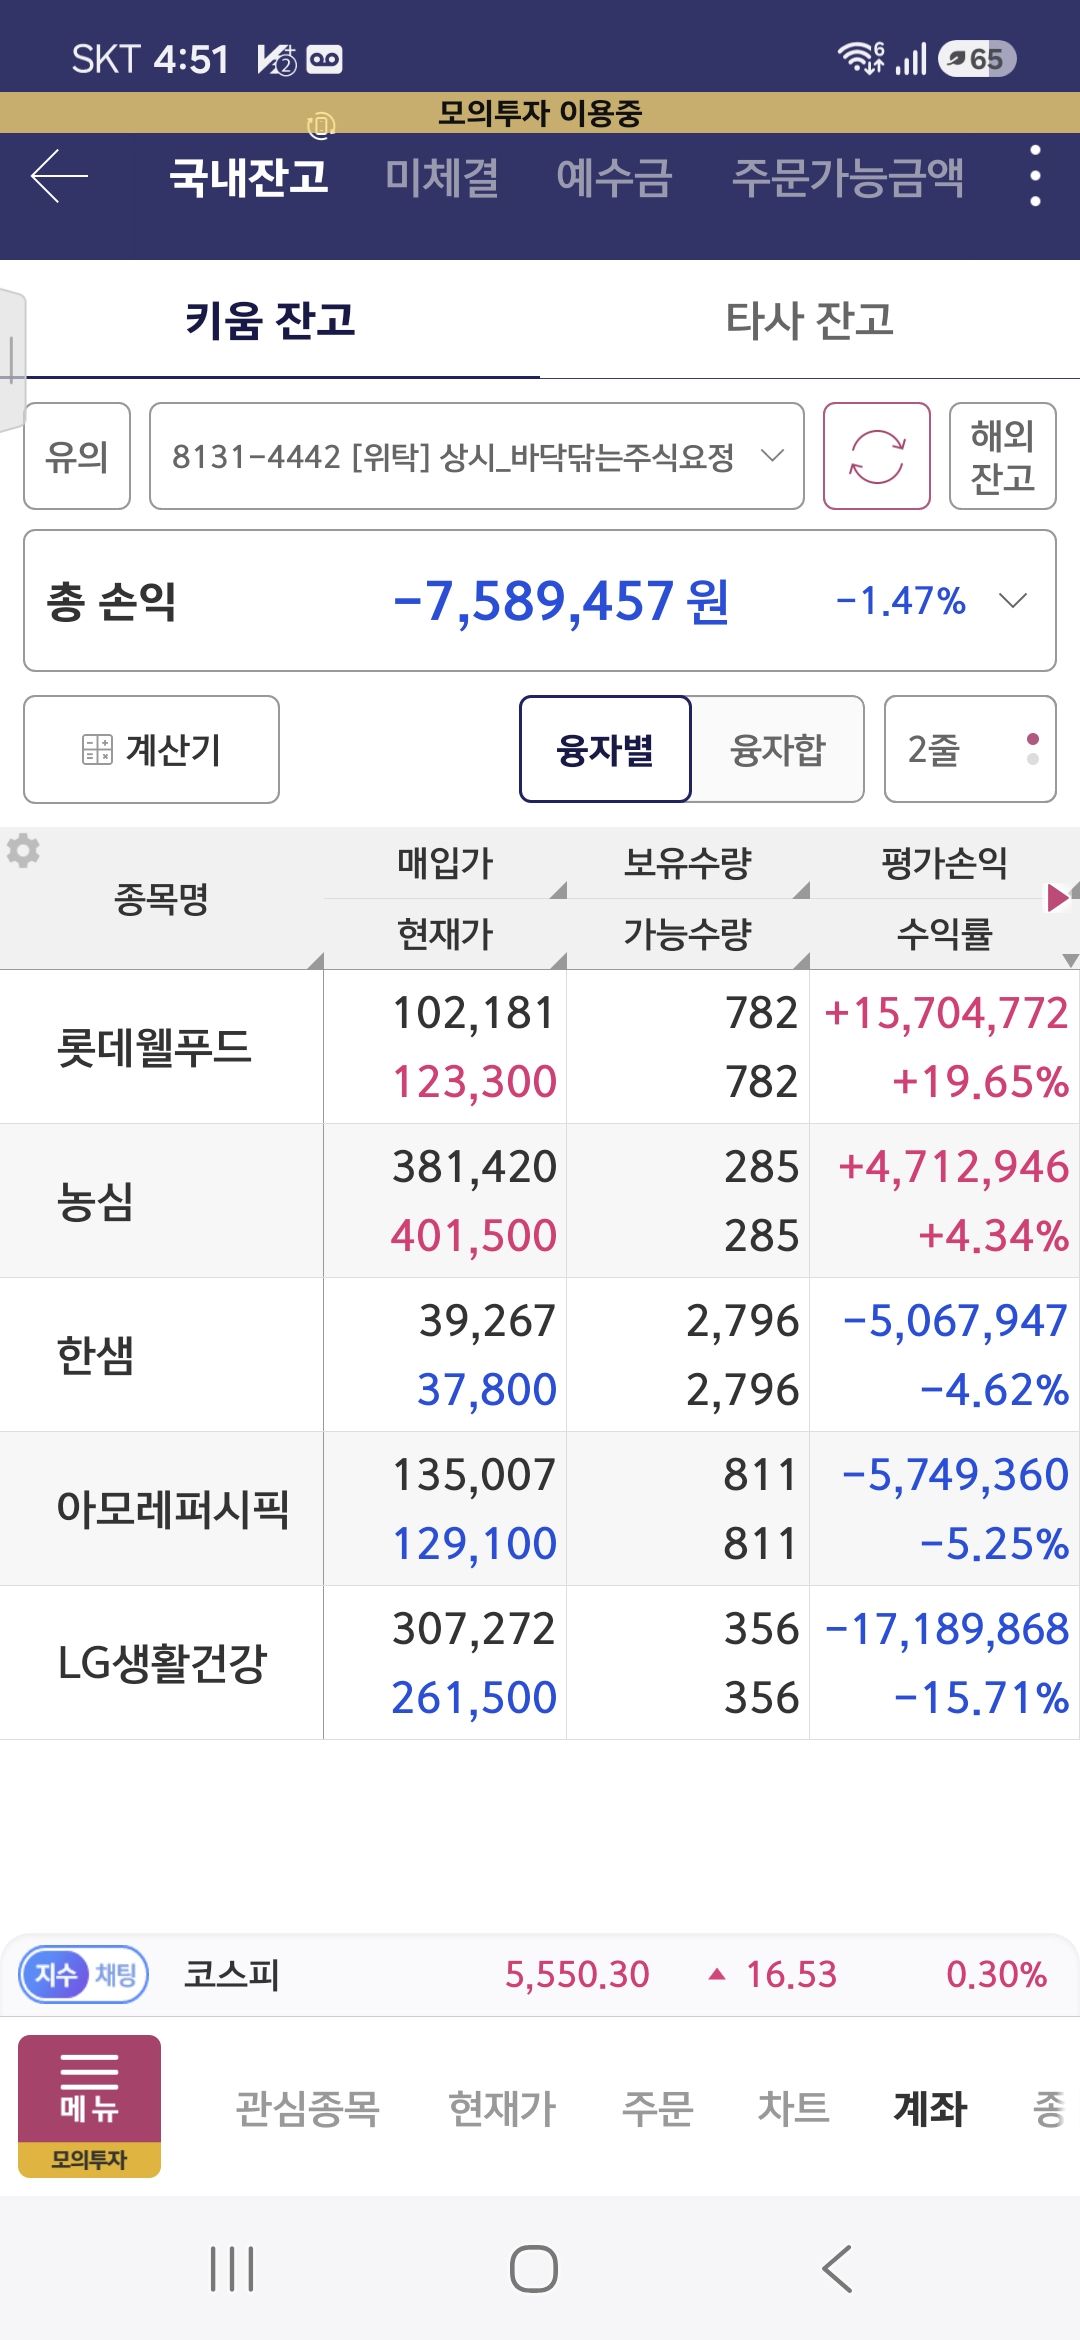Switch to 미체결 tab
The height and width of the screenshot is (2340, 1080).
[x=442, y=177]
